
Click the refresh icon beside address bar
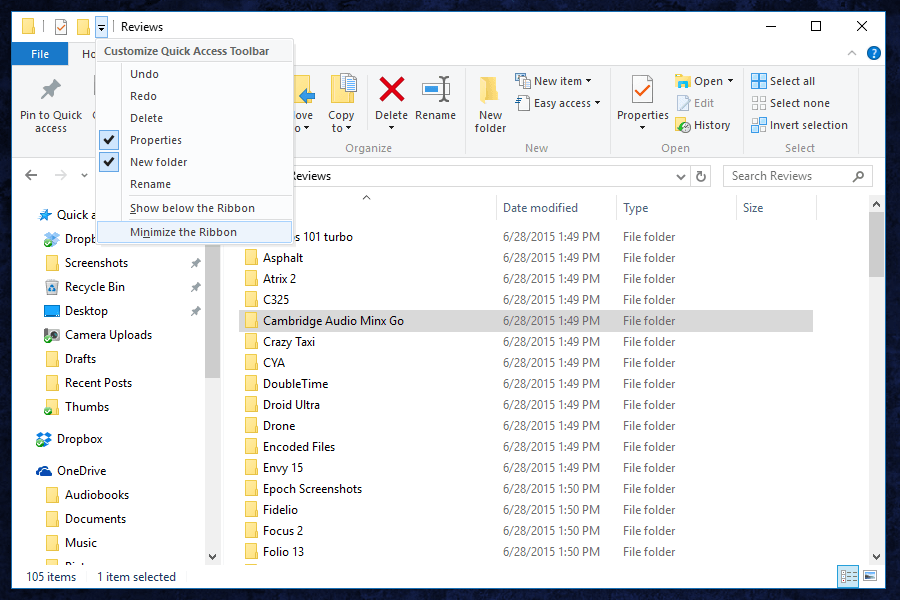pyautogui.click(x=700, y=176)
